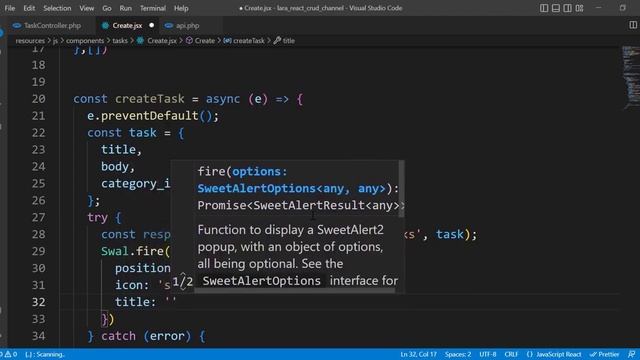Click the minimap code overview
The image size is (640, 360).
[x=630, y=78]
